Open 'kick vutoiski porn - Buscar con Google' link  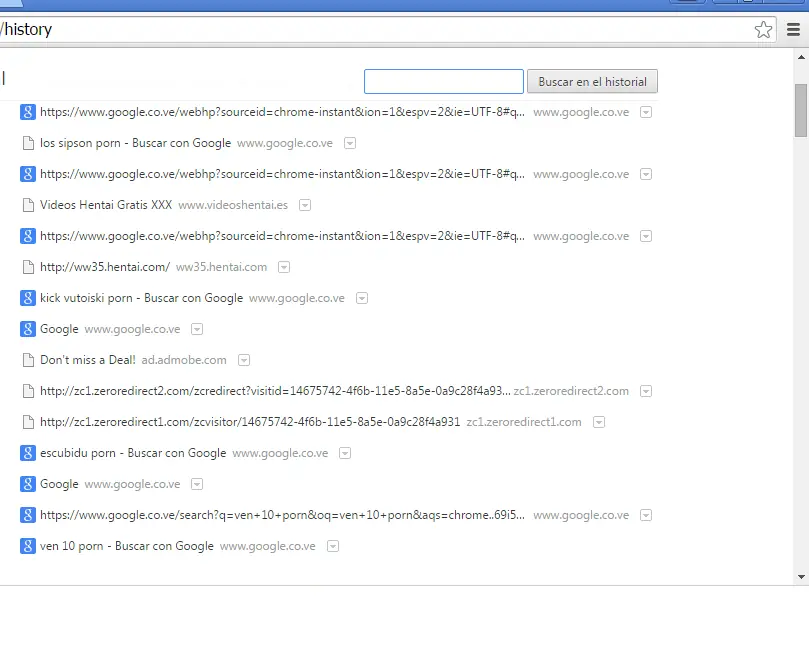coord(141,298)
